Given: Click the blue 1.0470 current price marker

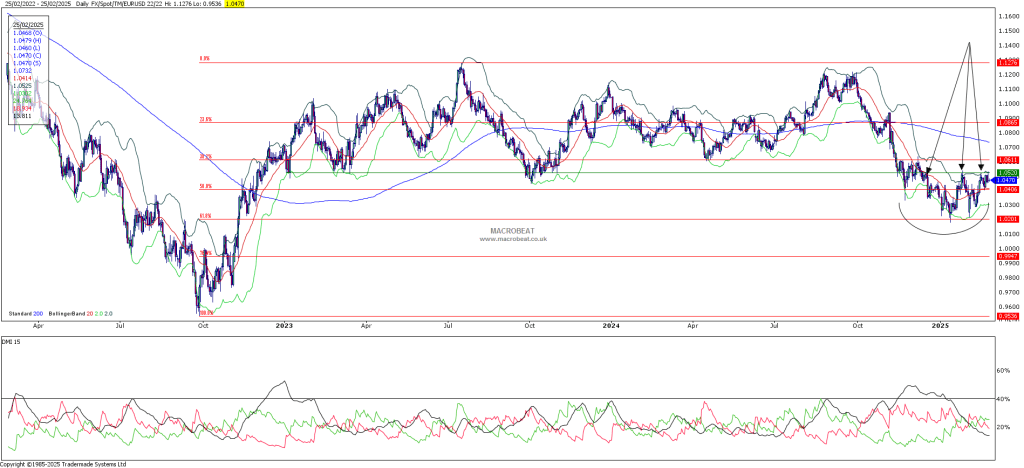Looking at the screenshot, I should click(1007, 180).
